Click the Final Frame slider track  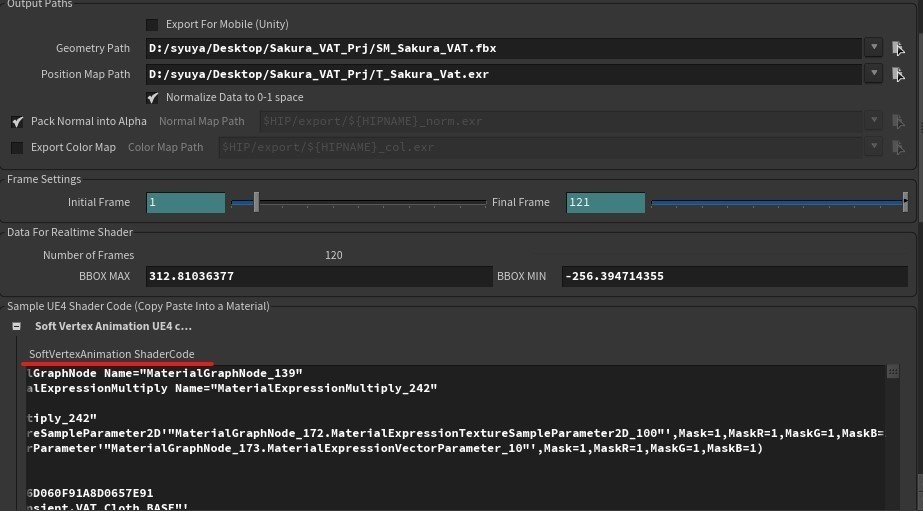775,202
